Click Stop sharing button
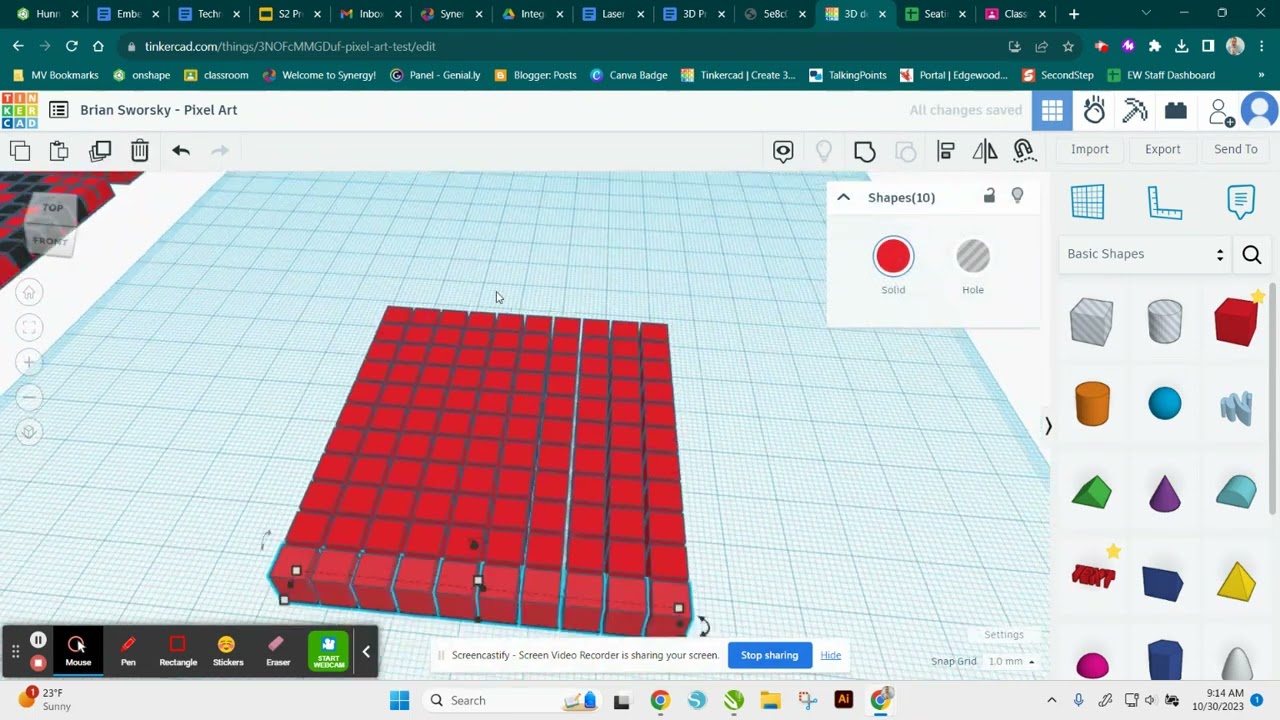 [769, 655]
